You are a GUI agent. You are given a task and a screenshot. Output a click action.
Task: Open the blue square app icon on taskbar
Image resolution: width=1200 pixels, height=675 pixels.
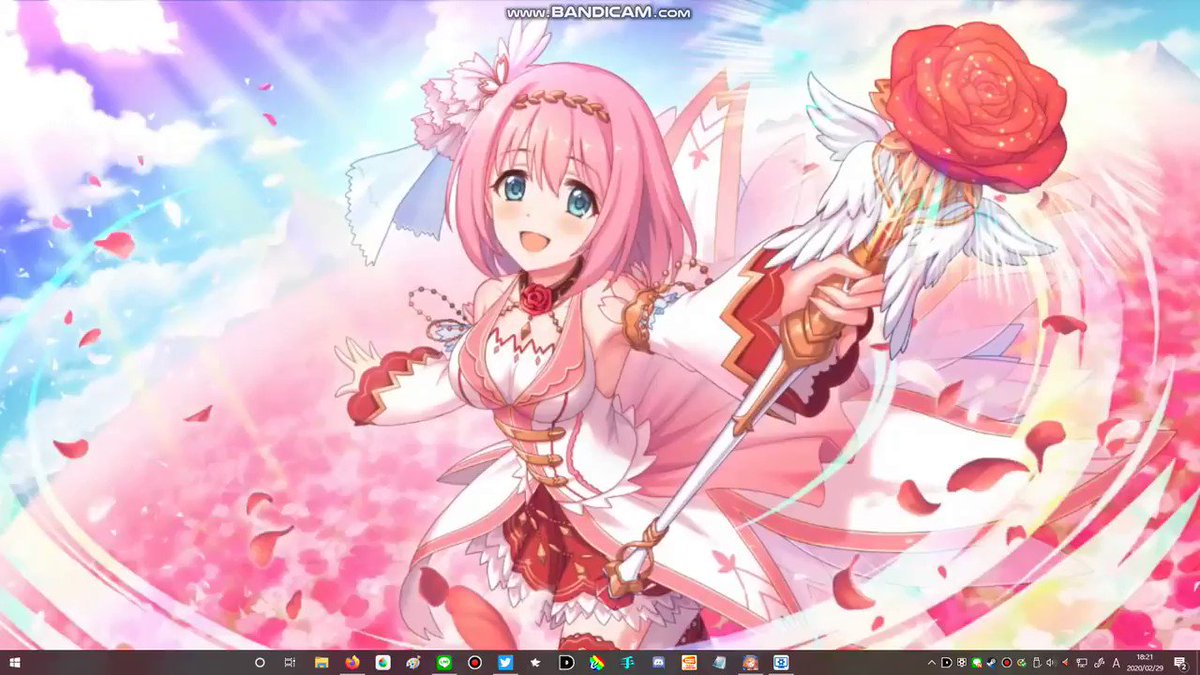(x=781, y=662)
